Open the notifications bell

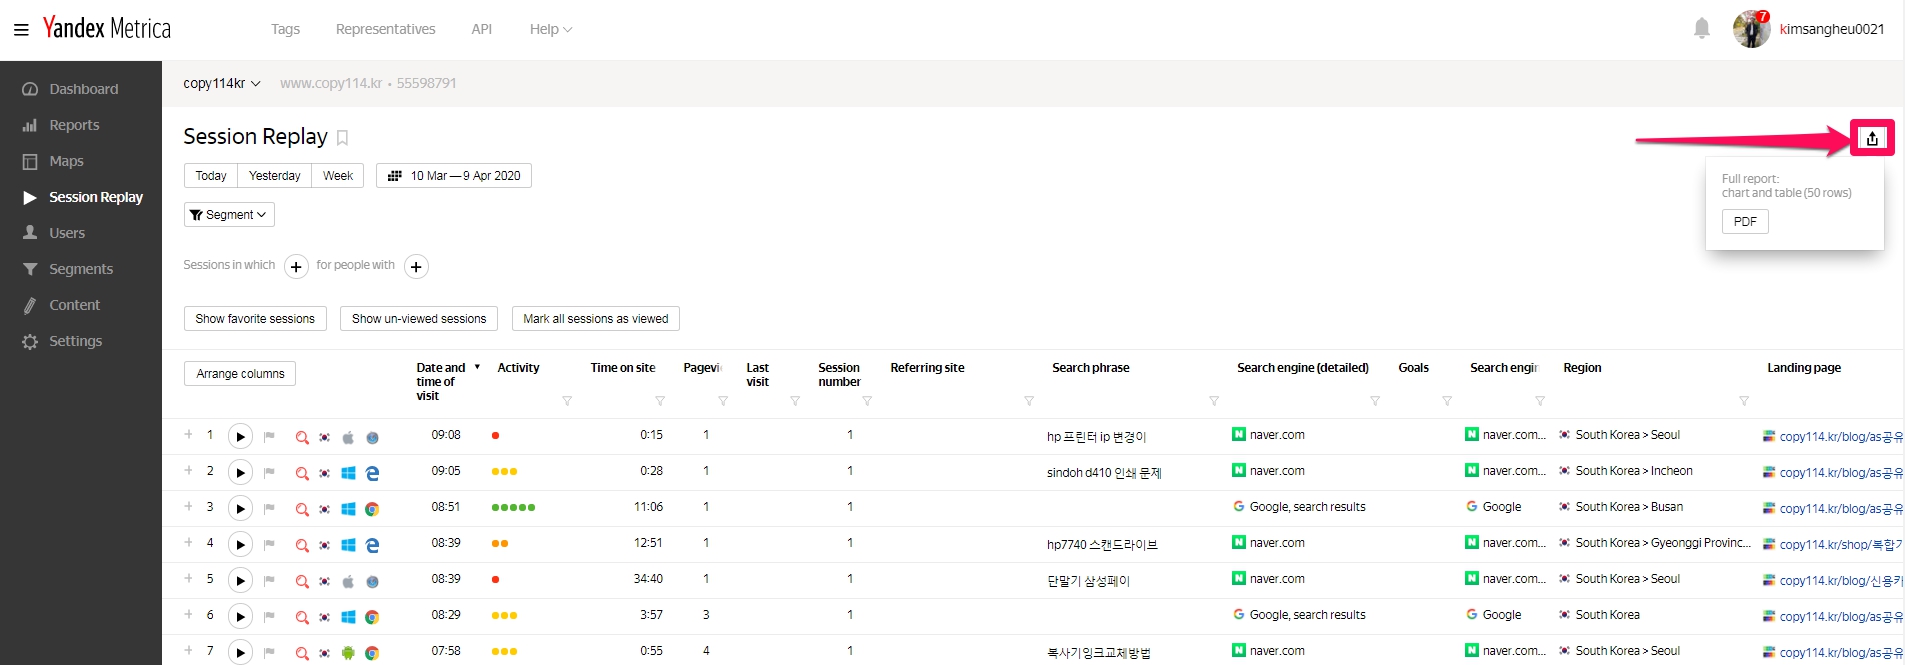(x=1701, y=29)
